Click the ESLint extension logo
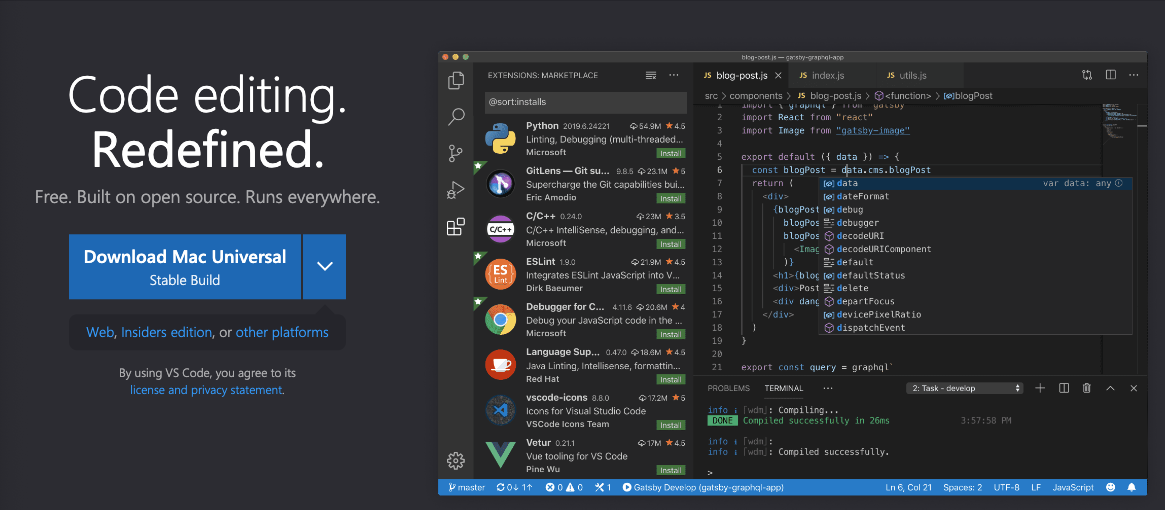1165x510 pixels. coord(501,274)
